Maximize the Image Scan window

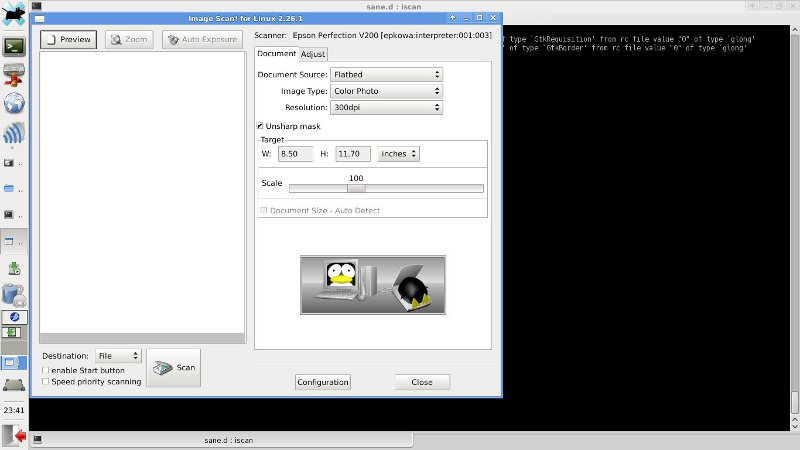pyautogui.click(x=480, y=18)
